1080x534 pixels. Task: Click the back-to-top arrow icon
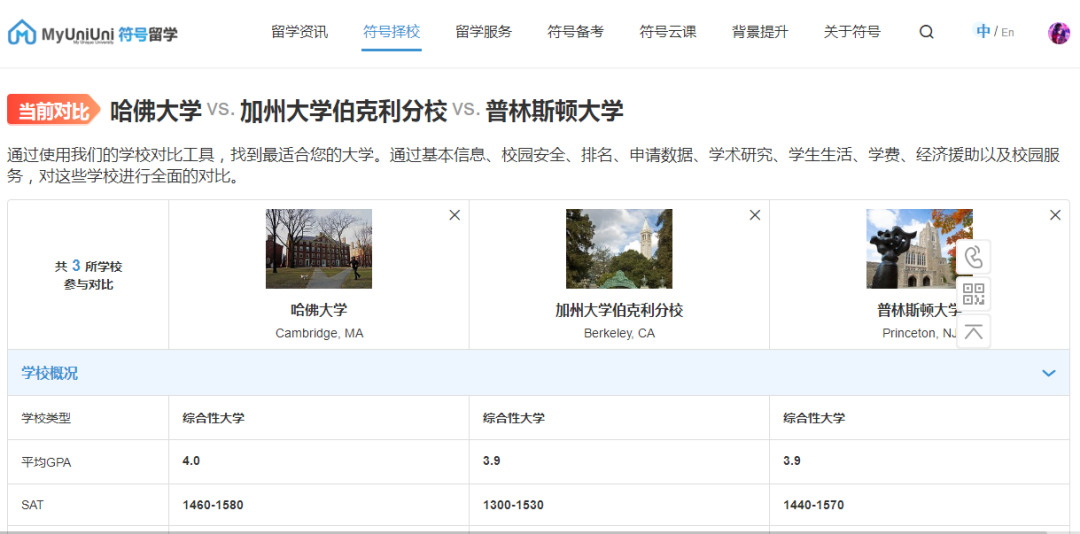[x=973, y=331]
